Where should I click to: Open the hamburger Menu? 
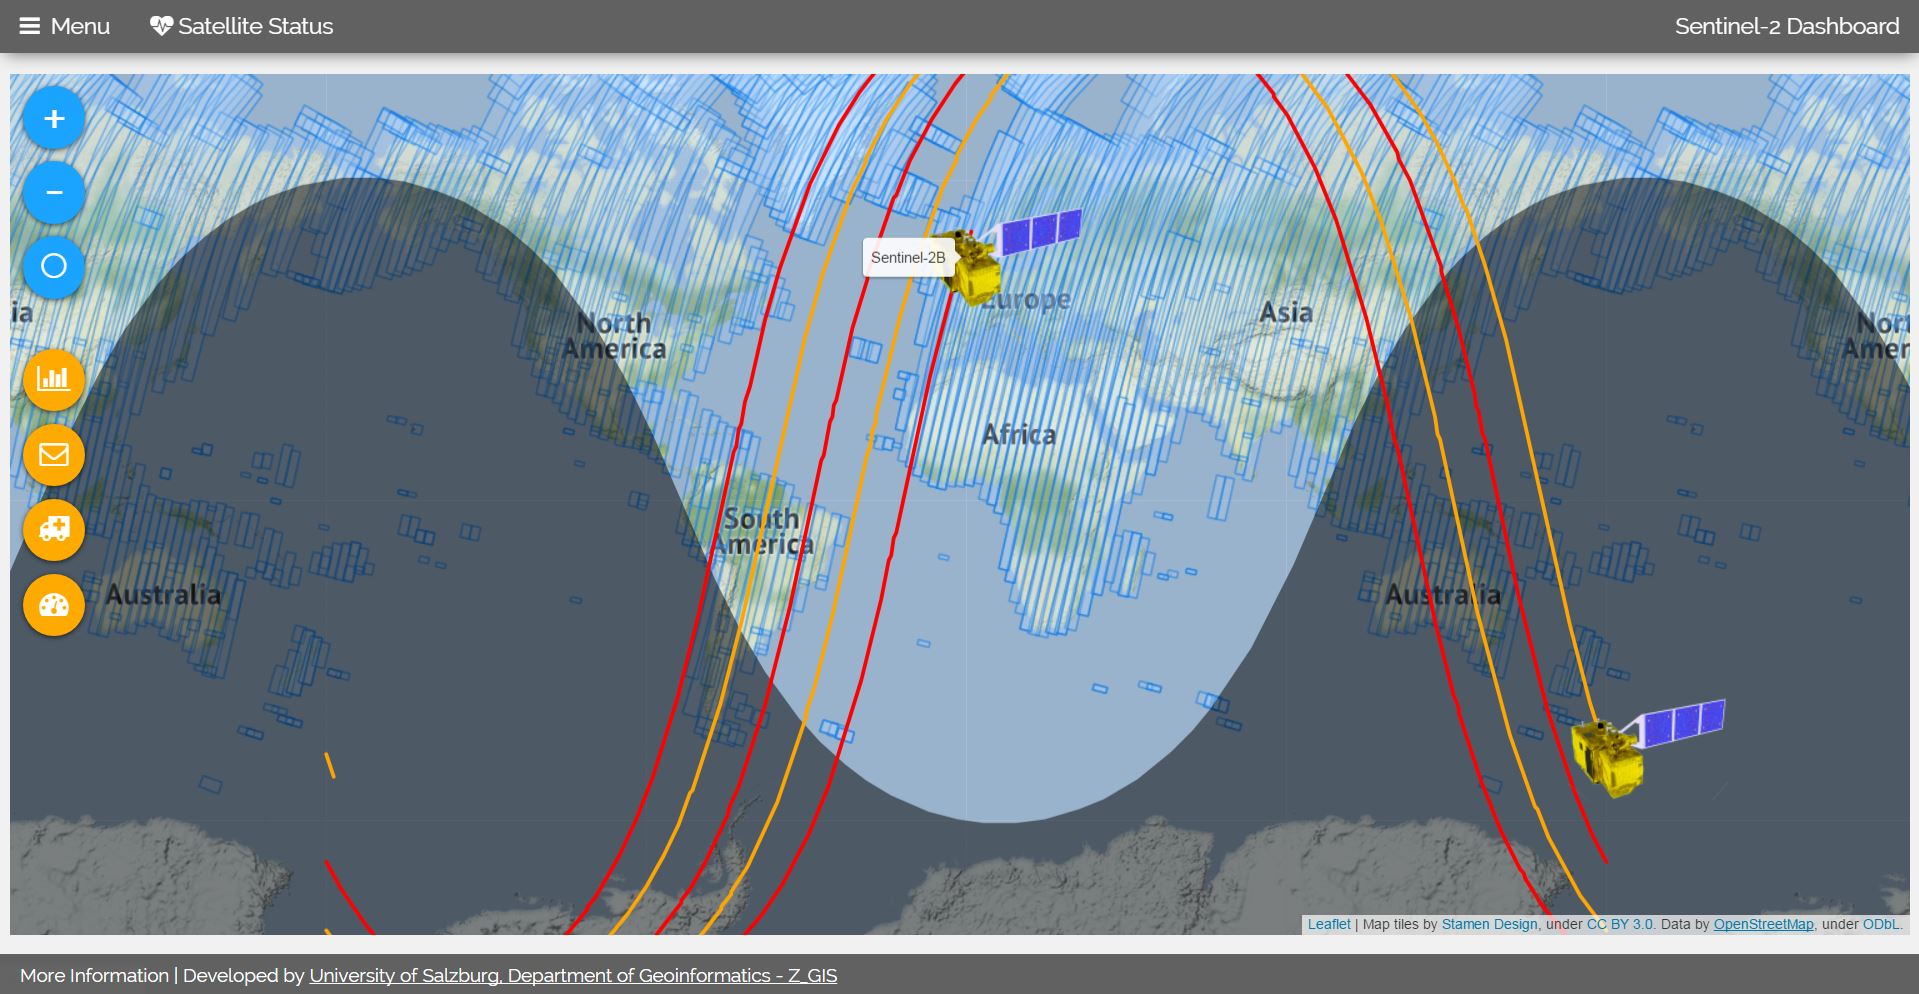[x=65, y=26]
